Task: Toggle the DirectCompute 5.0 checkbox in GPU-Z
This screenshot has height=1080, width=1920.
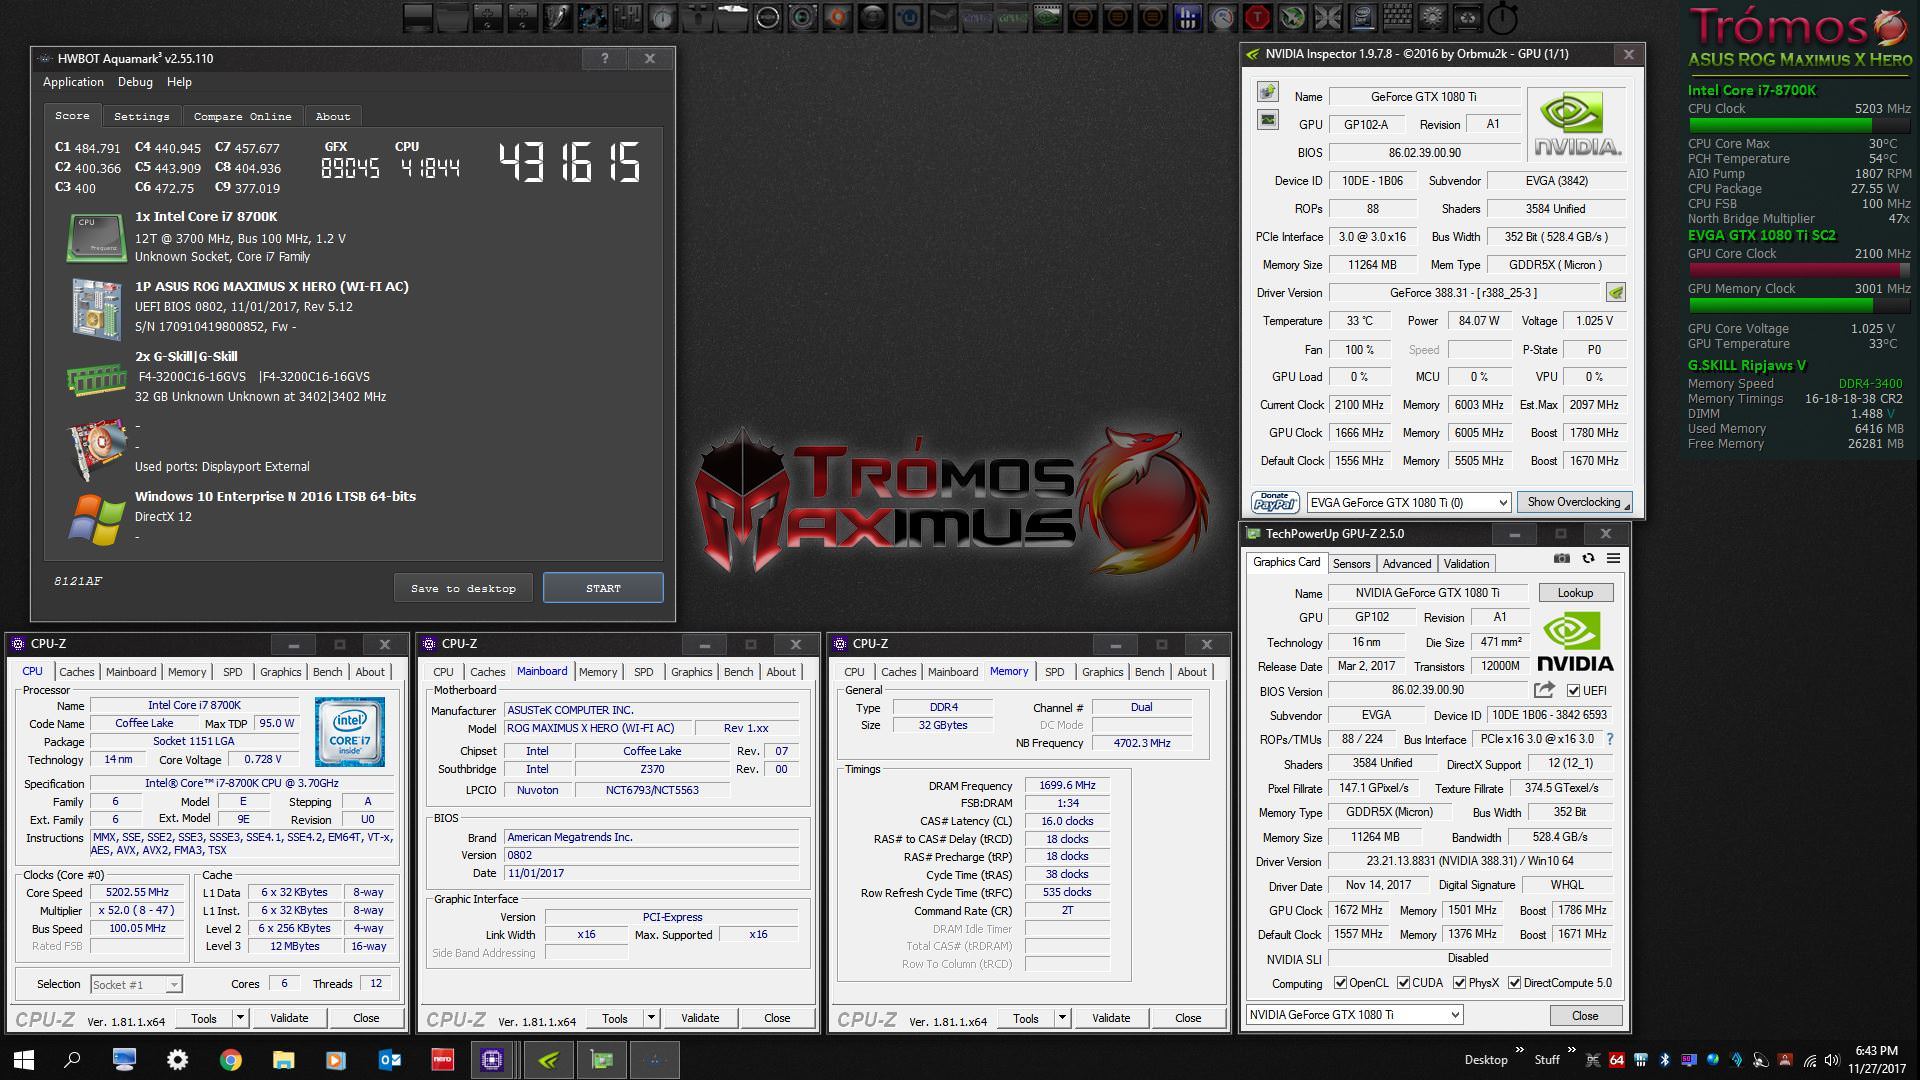Action: pos(1515,983)
